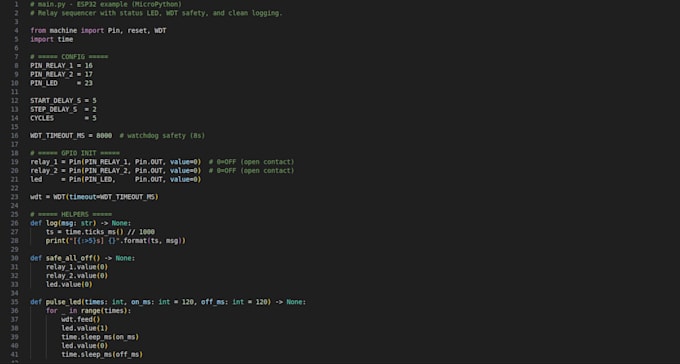Click the 'import time' statement

click(52, 39)
